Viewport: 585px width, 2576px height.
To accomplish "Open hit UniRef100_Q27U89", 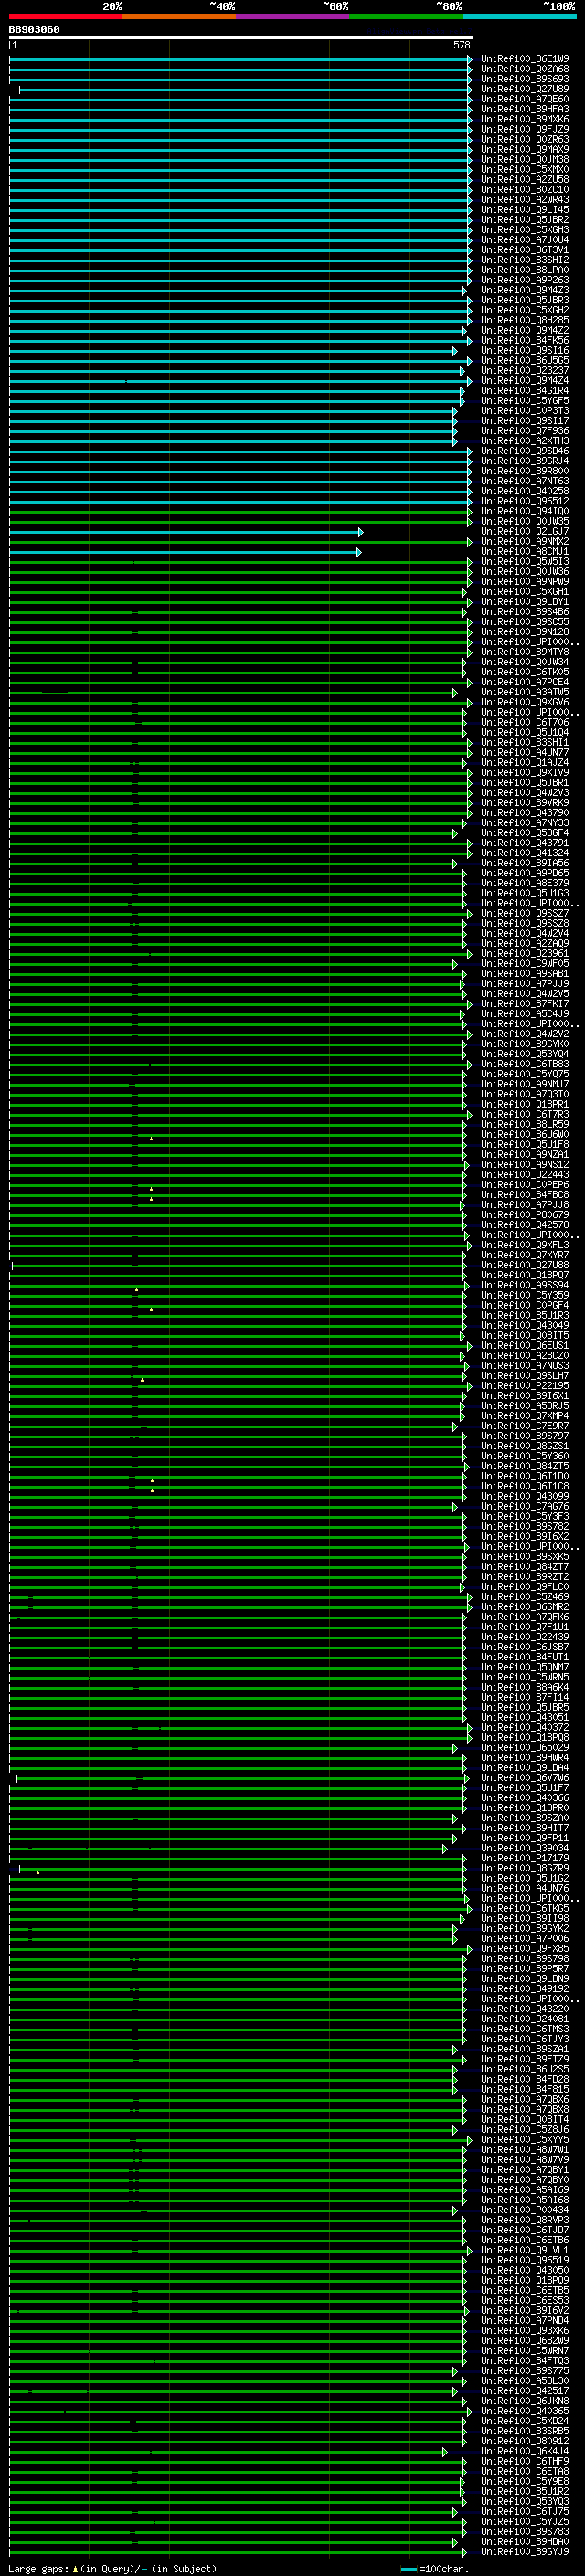I will [x=525, y=89].
